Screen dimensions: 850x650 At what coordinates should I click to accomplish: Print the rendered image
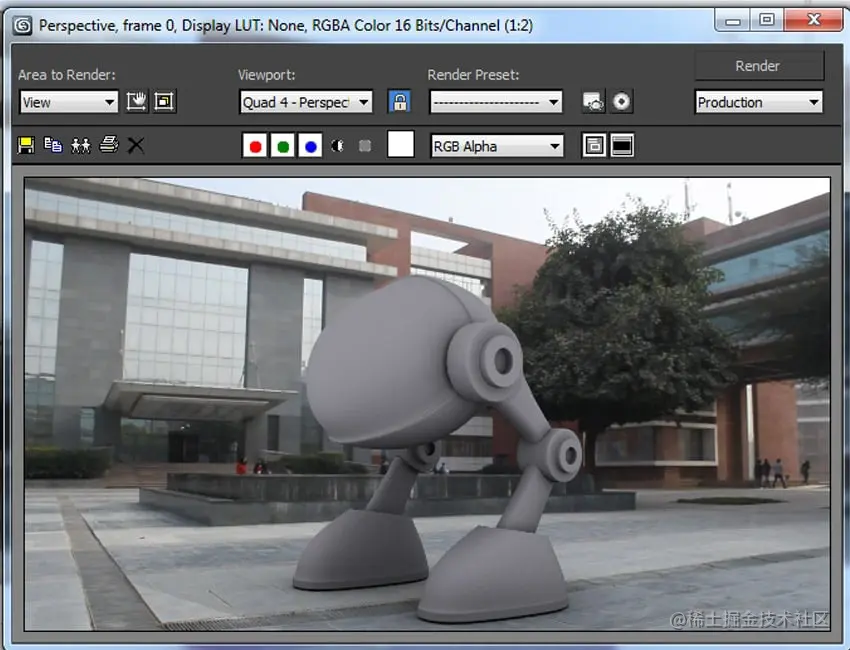pyautogui.click(x=109, y=145)
